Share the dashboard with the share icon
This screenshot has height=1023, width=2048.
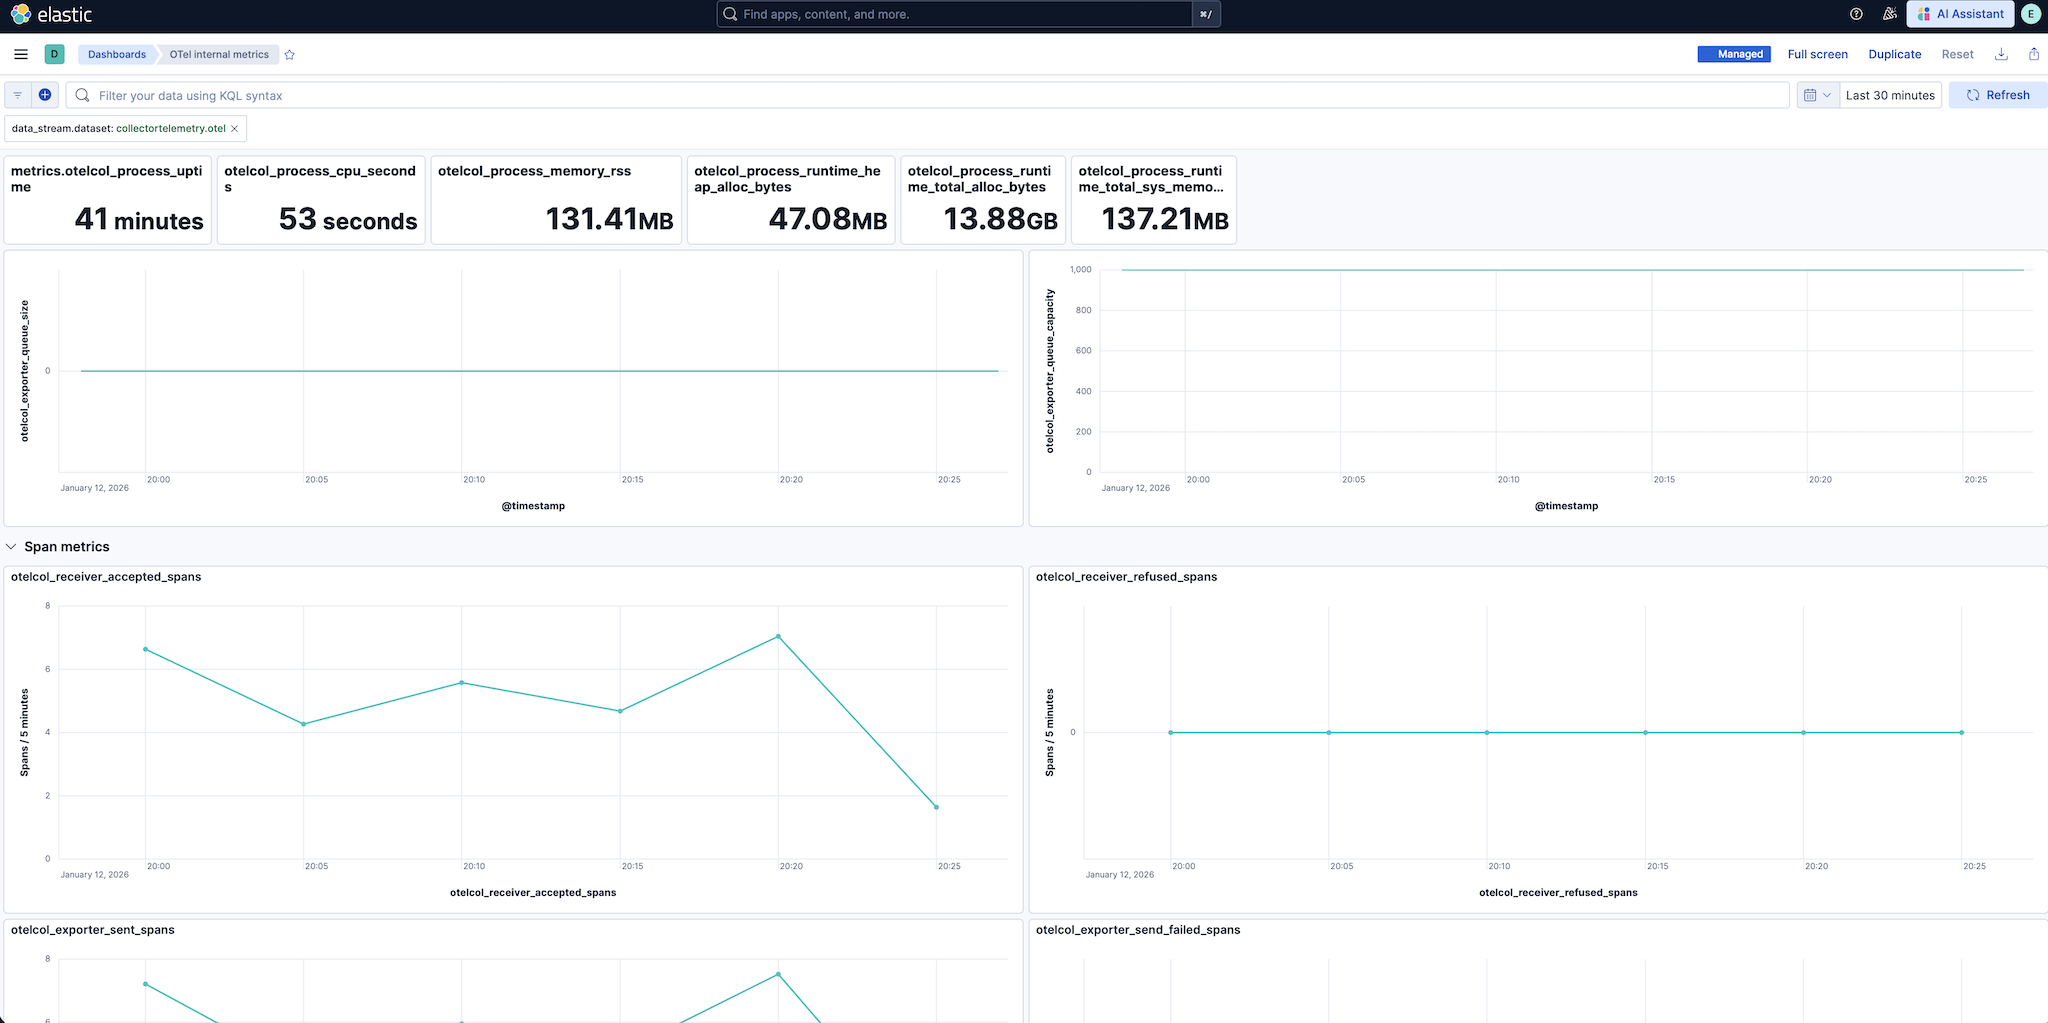click(x=2033, y=54)
